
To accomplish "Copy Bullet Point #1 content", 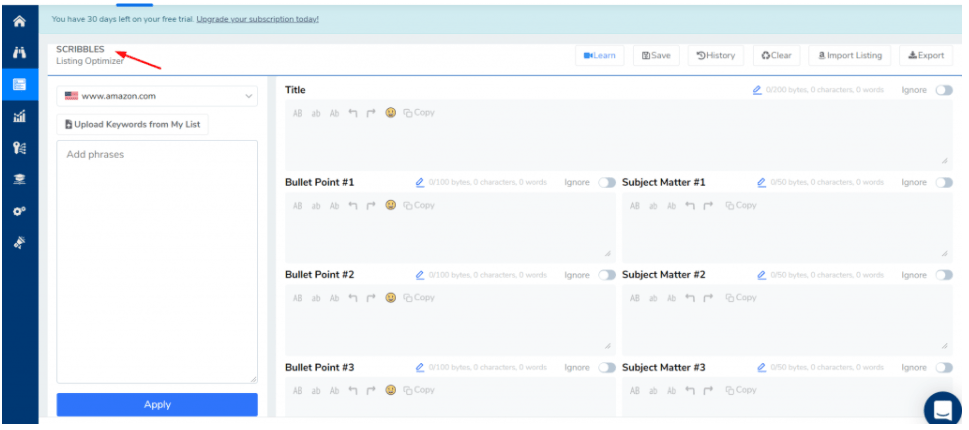I will click(419, 205).
